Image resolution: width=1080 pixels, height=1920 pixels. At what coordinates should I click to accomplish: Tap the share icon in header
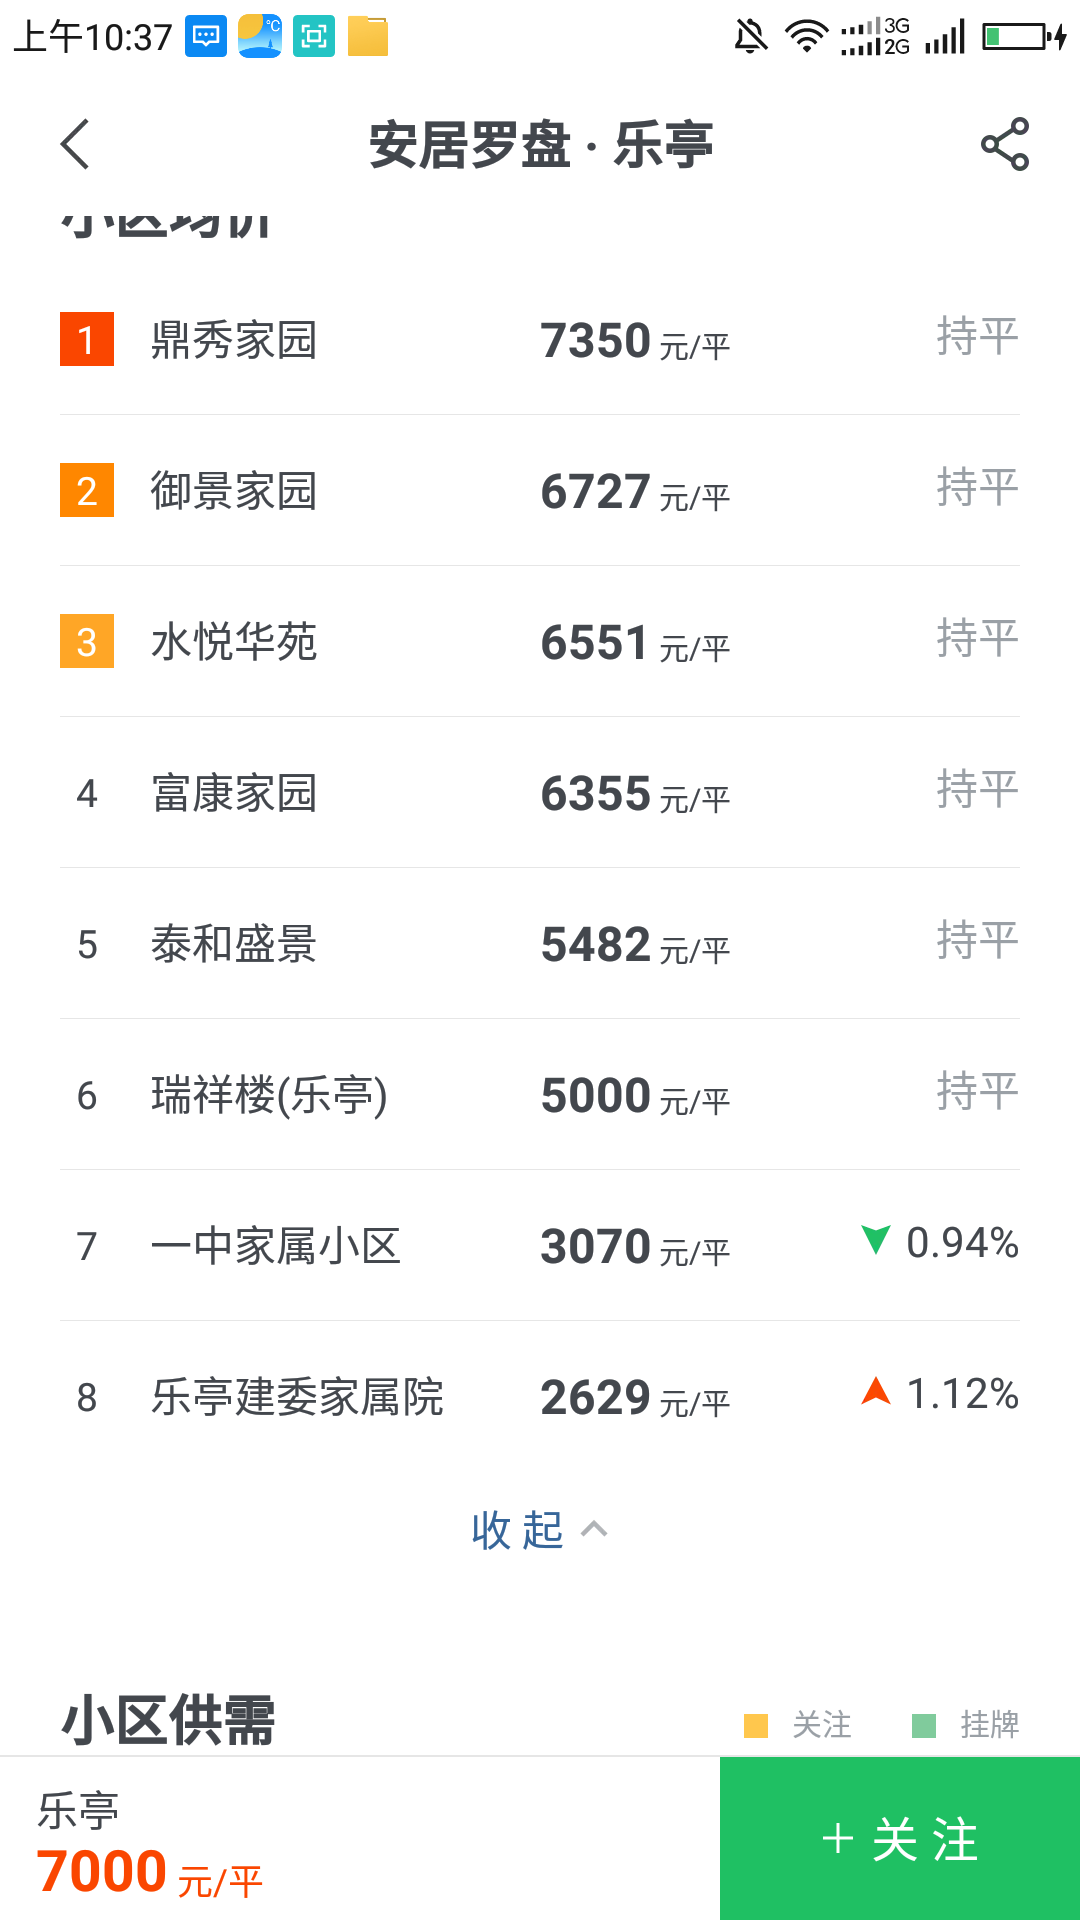pos(1004,144)
